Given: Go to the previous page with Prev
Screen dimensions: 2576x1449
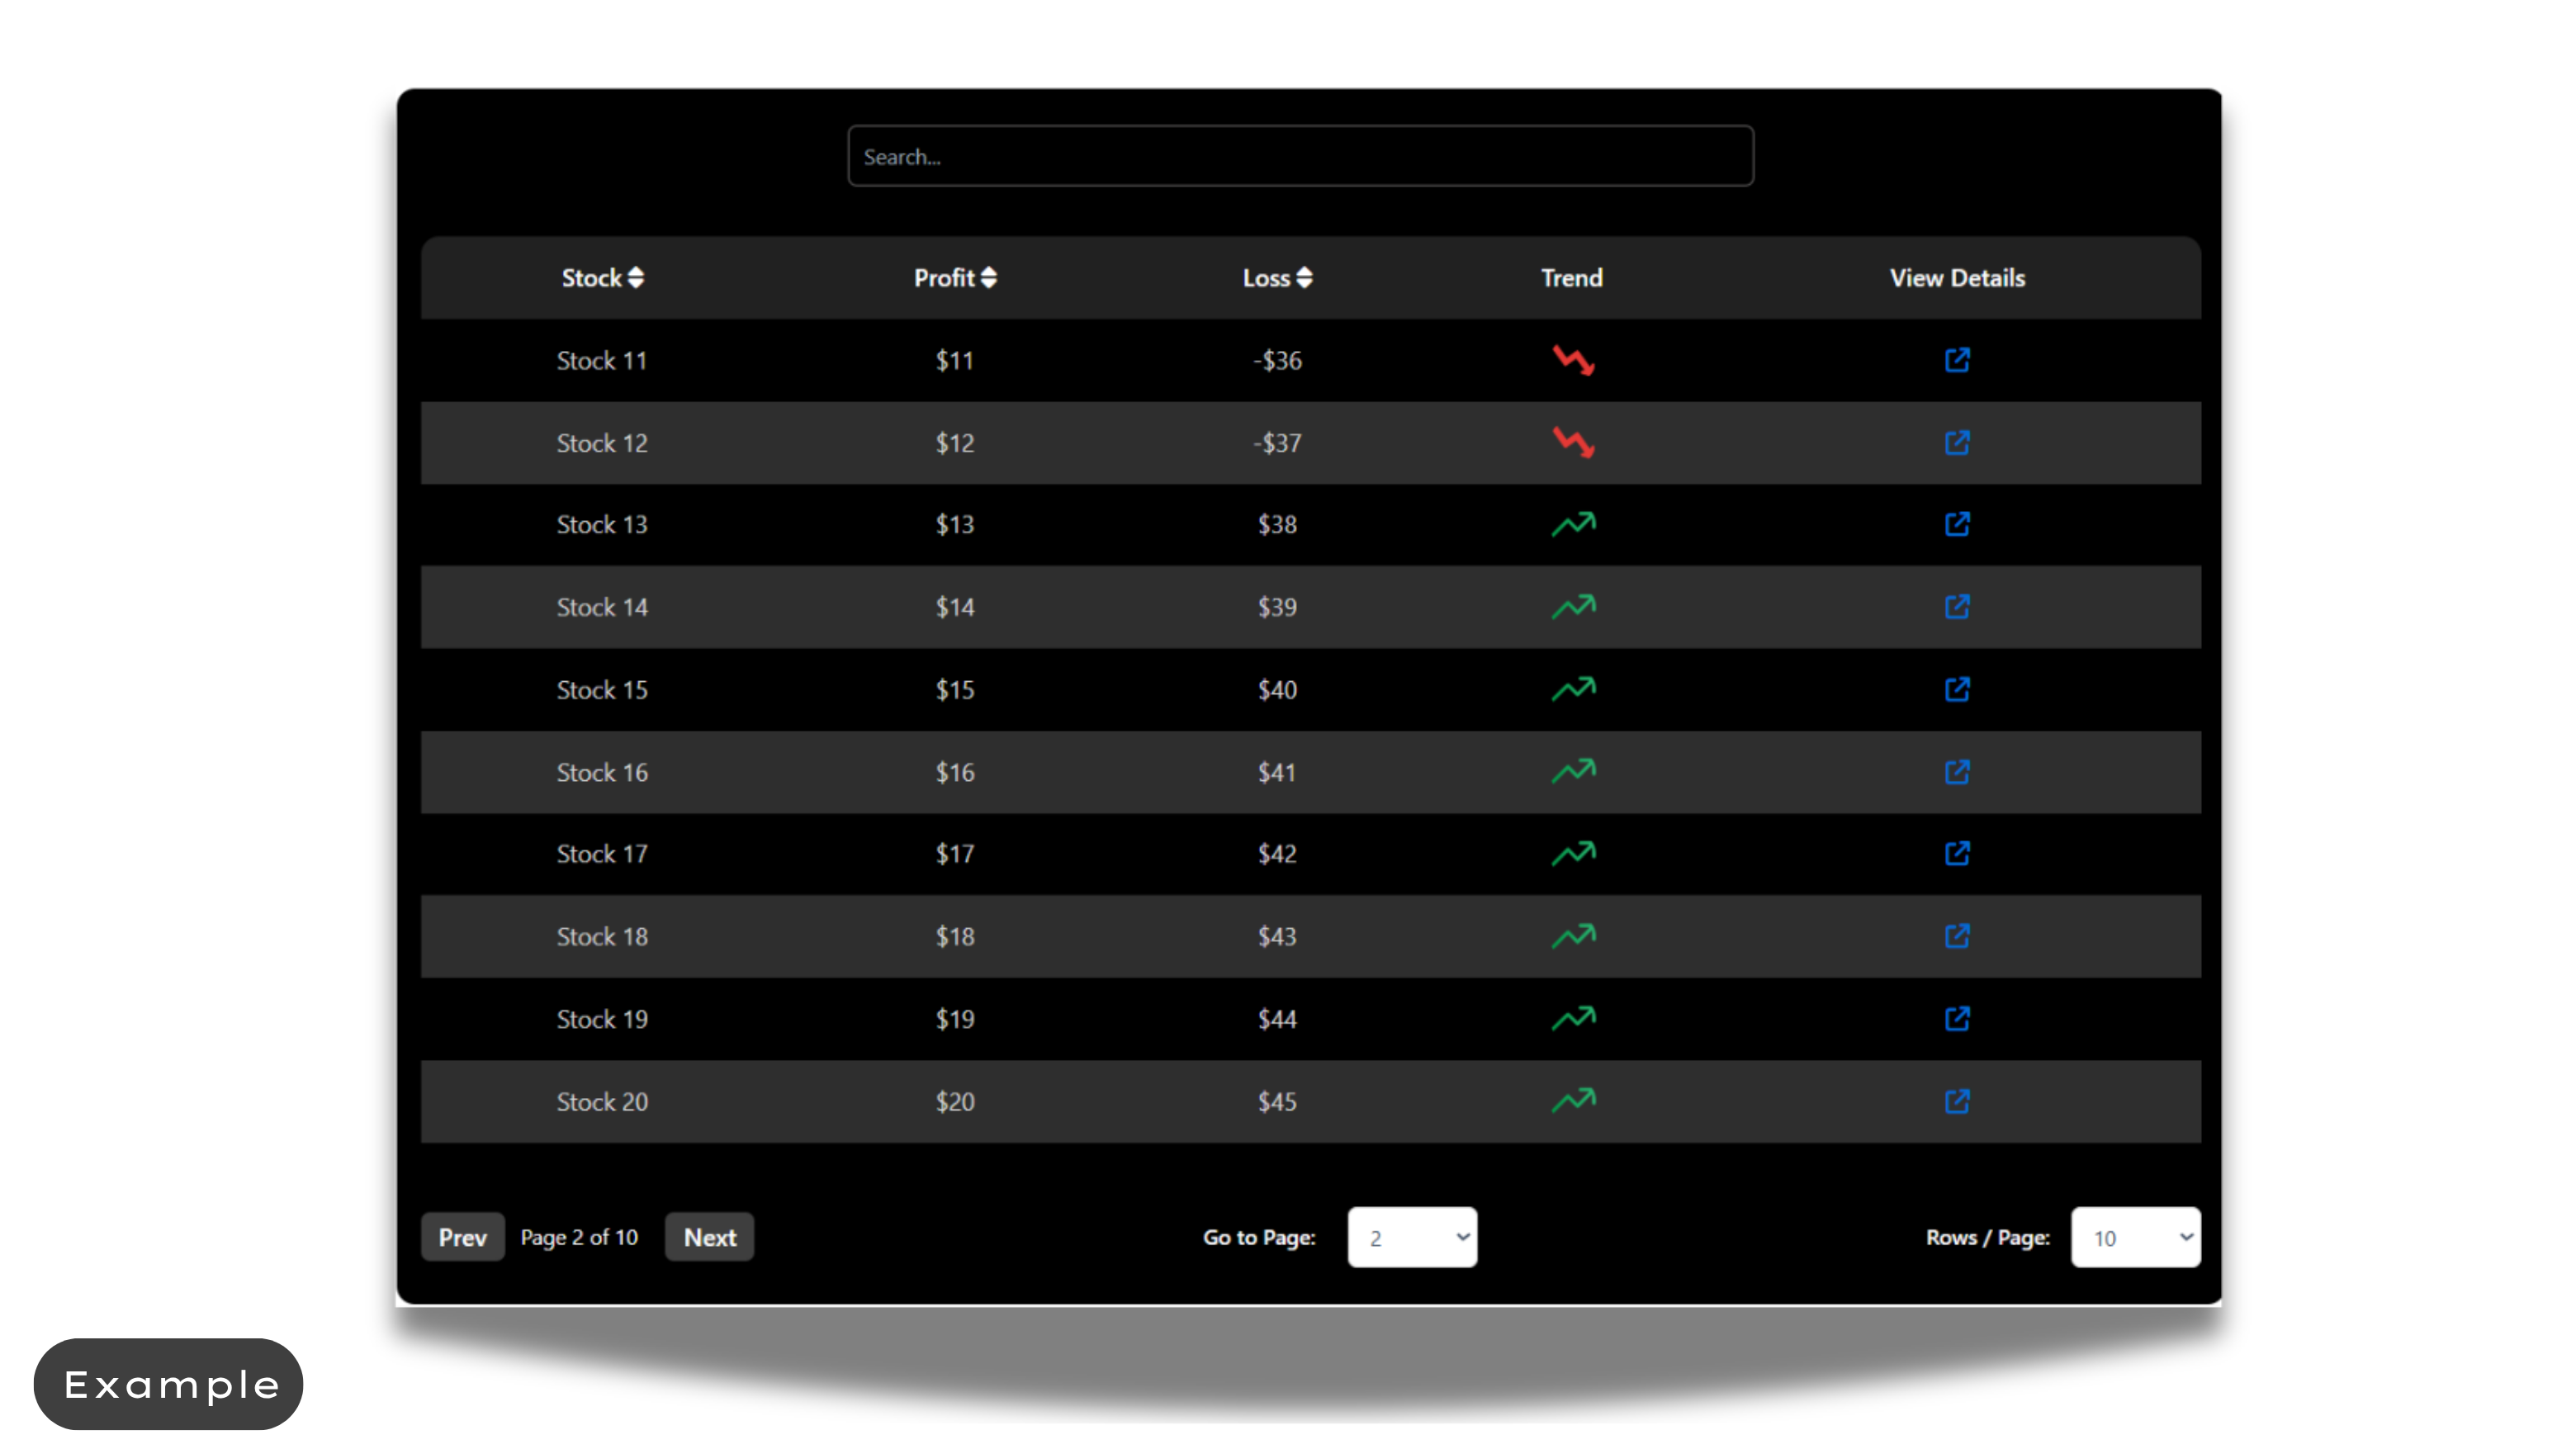Looking at the screenshot, I should click(462, 1237).
